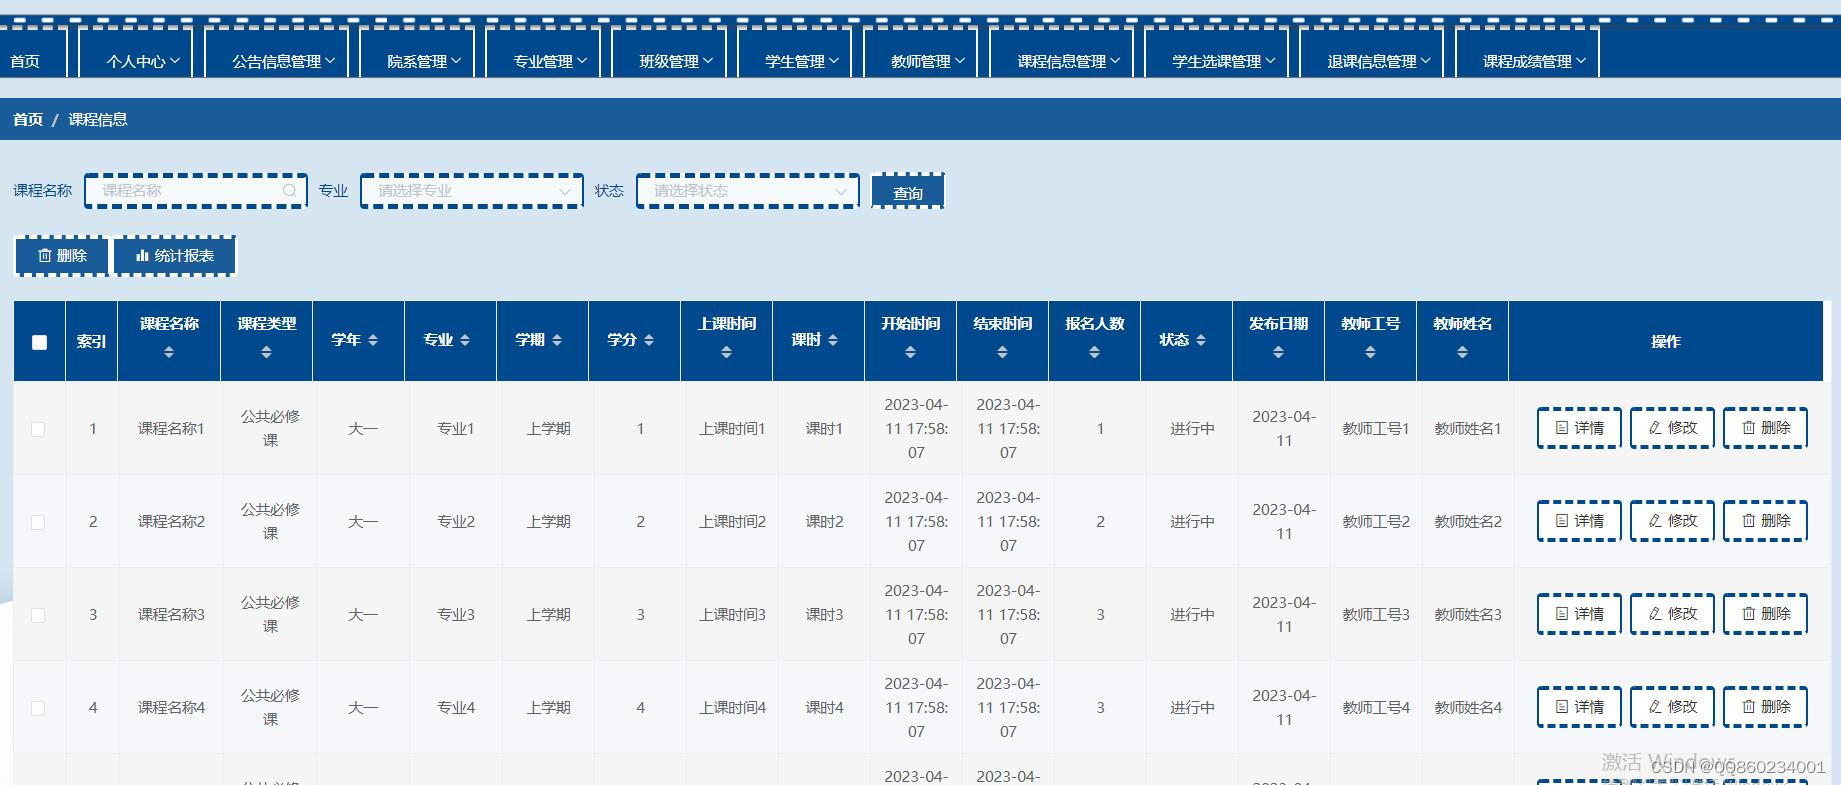Click sort arrows under 课程类型 header
Screen dimensions: 1841x785
tap(266, 352)
